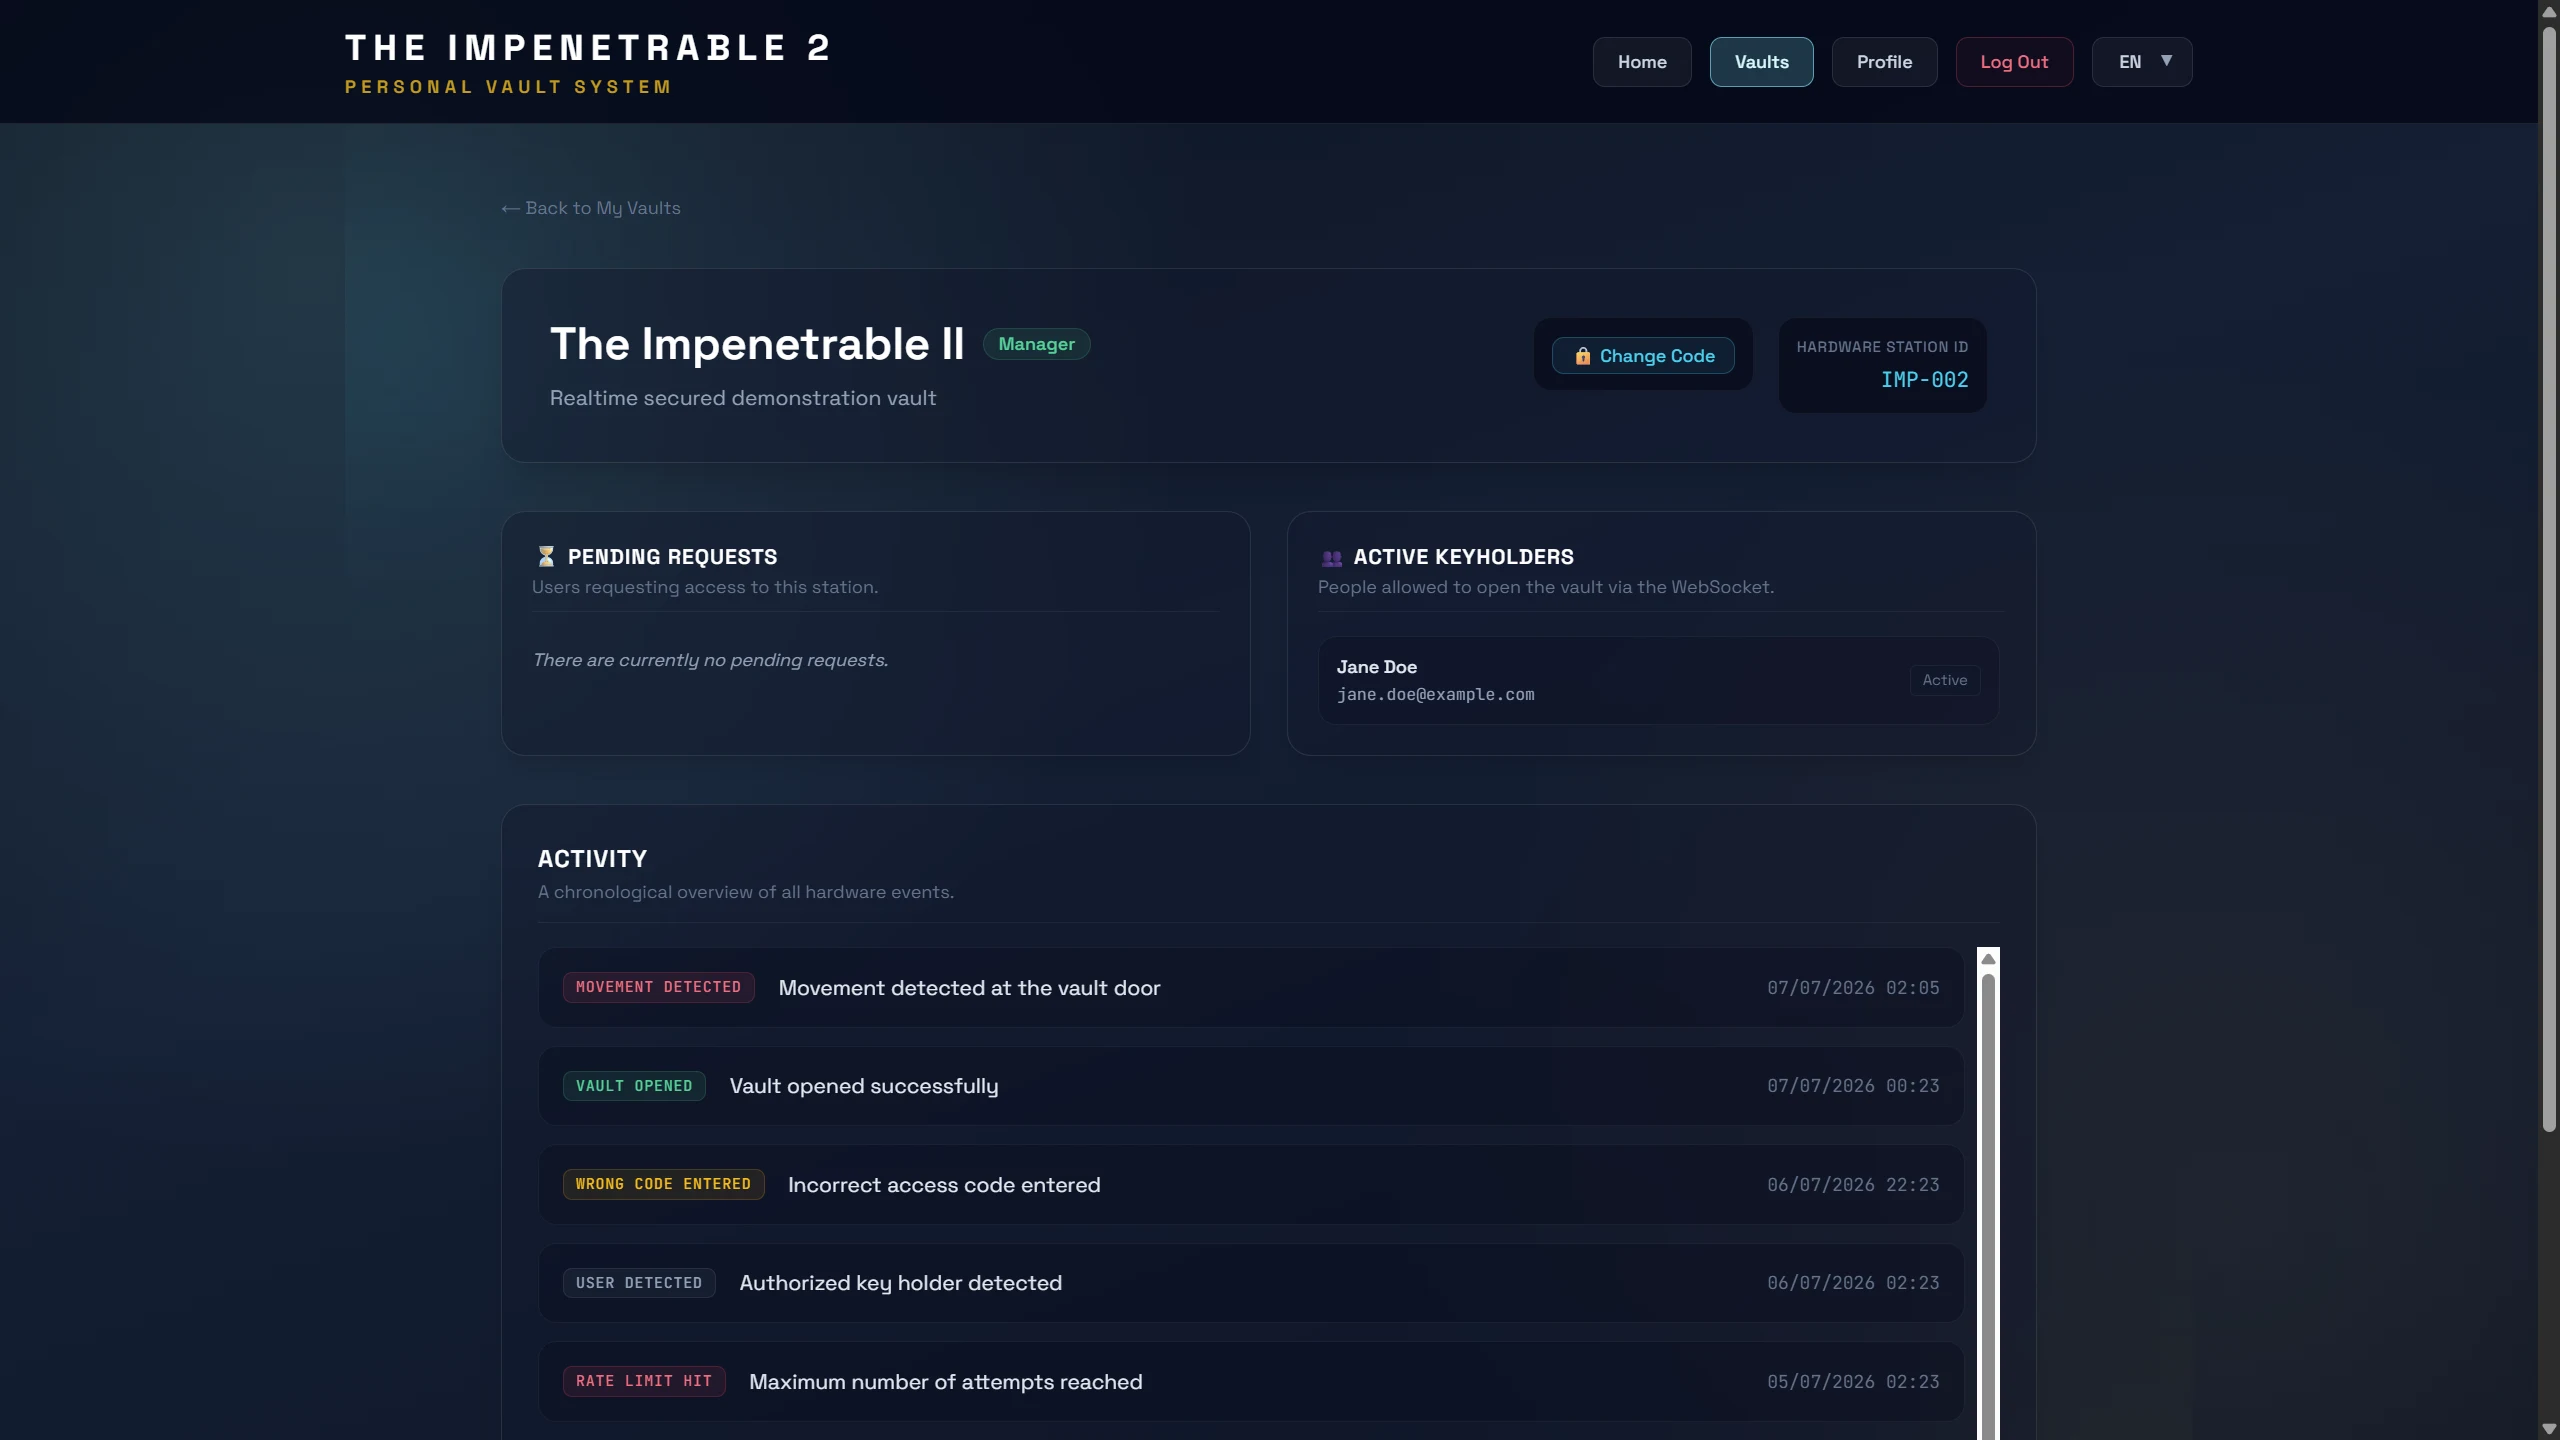Click the keyholders people icon

click(1332, 558)
